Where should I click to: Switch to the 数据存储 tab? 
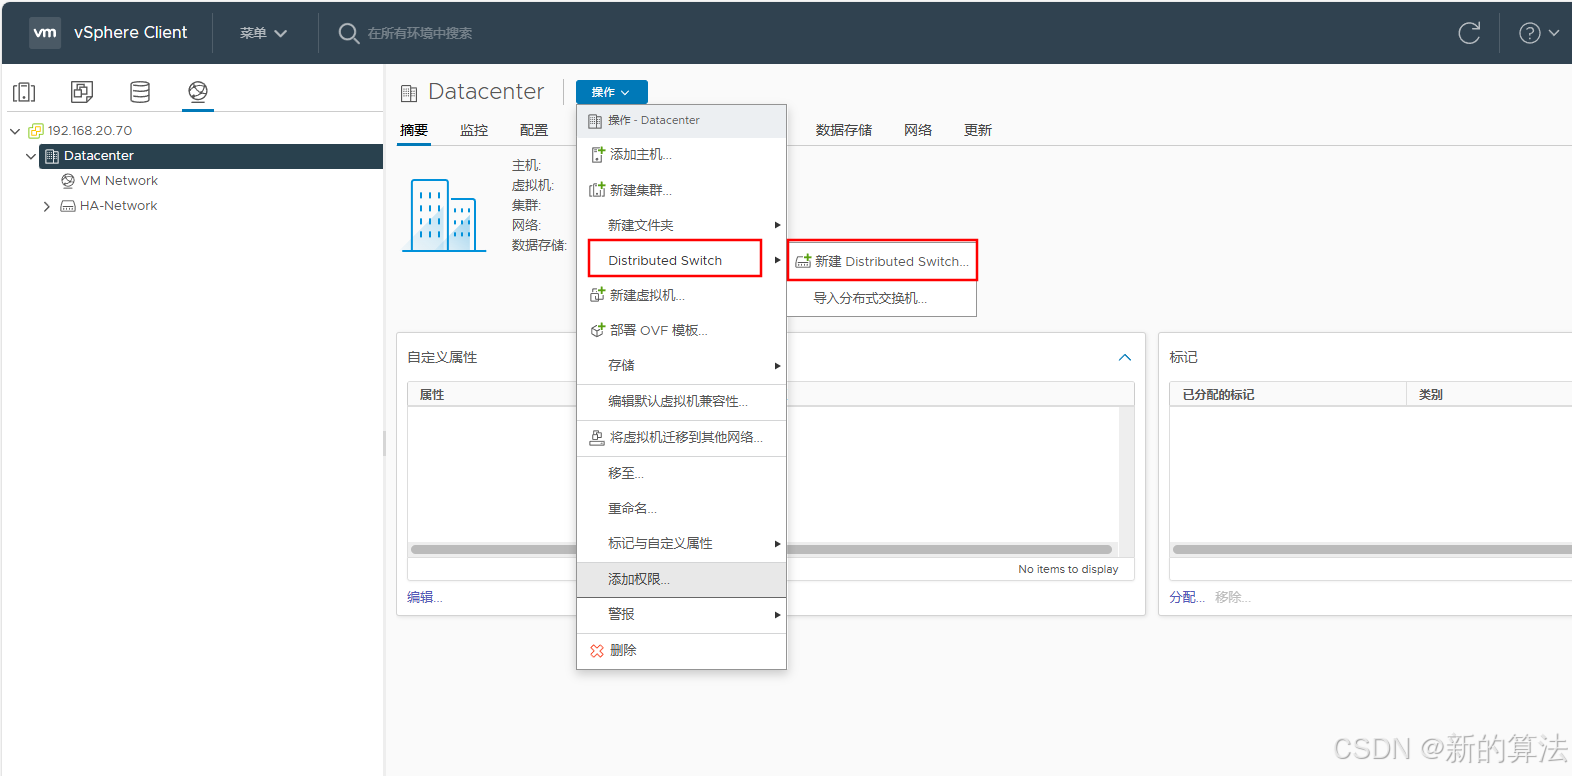(844, 130)
